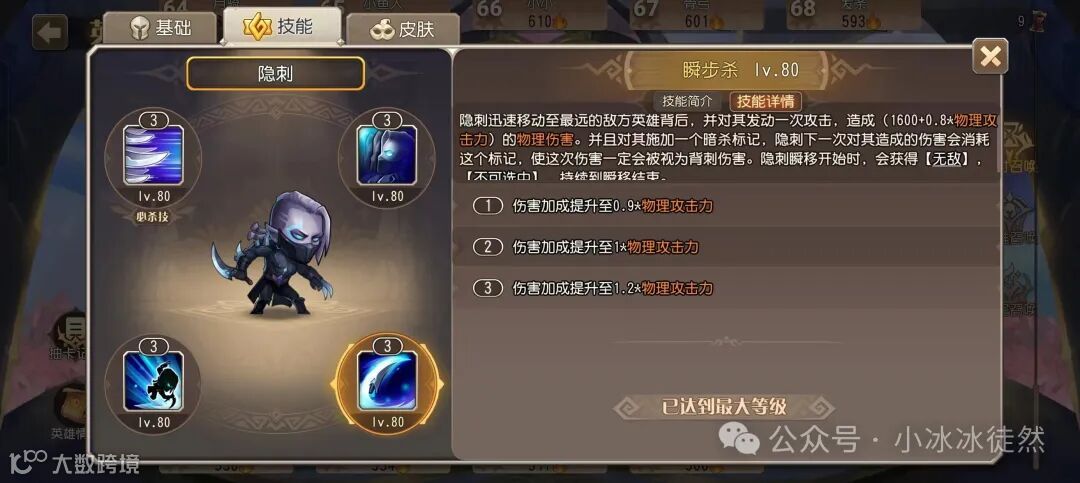Select the blue crescent blade skill icon
The height and width of the screenshot is (483, 1080).
tap(386, 381)
